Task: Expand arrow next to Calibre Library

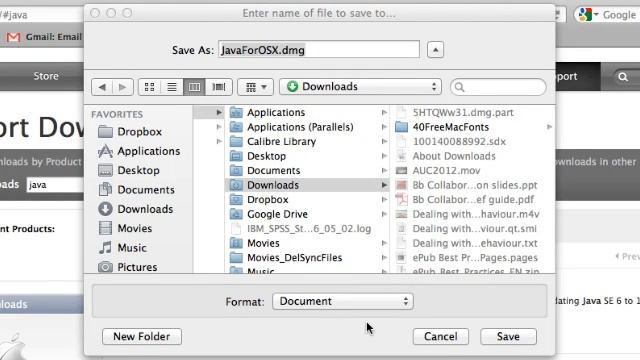Action: click(384, 142)
